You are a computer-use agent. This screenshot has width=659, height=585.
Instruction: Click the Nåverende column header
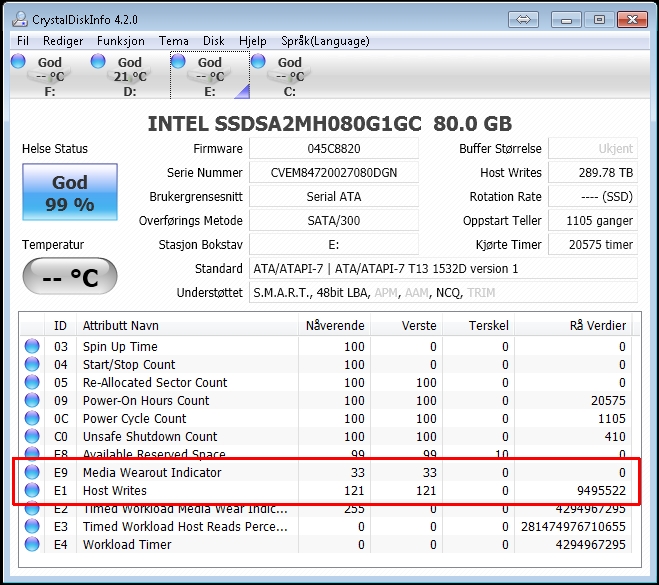click(x=335, y=325)
